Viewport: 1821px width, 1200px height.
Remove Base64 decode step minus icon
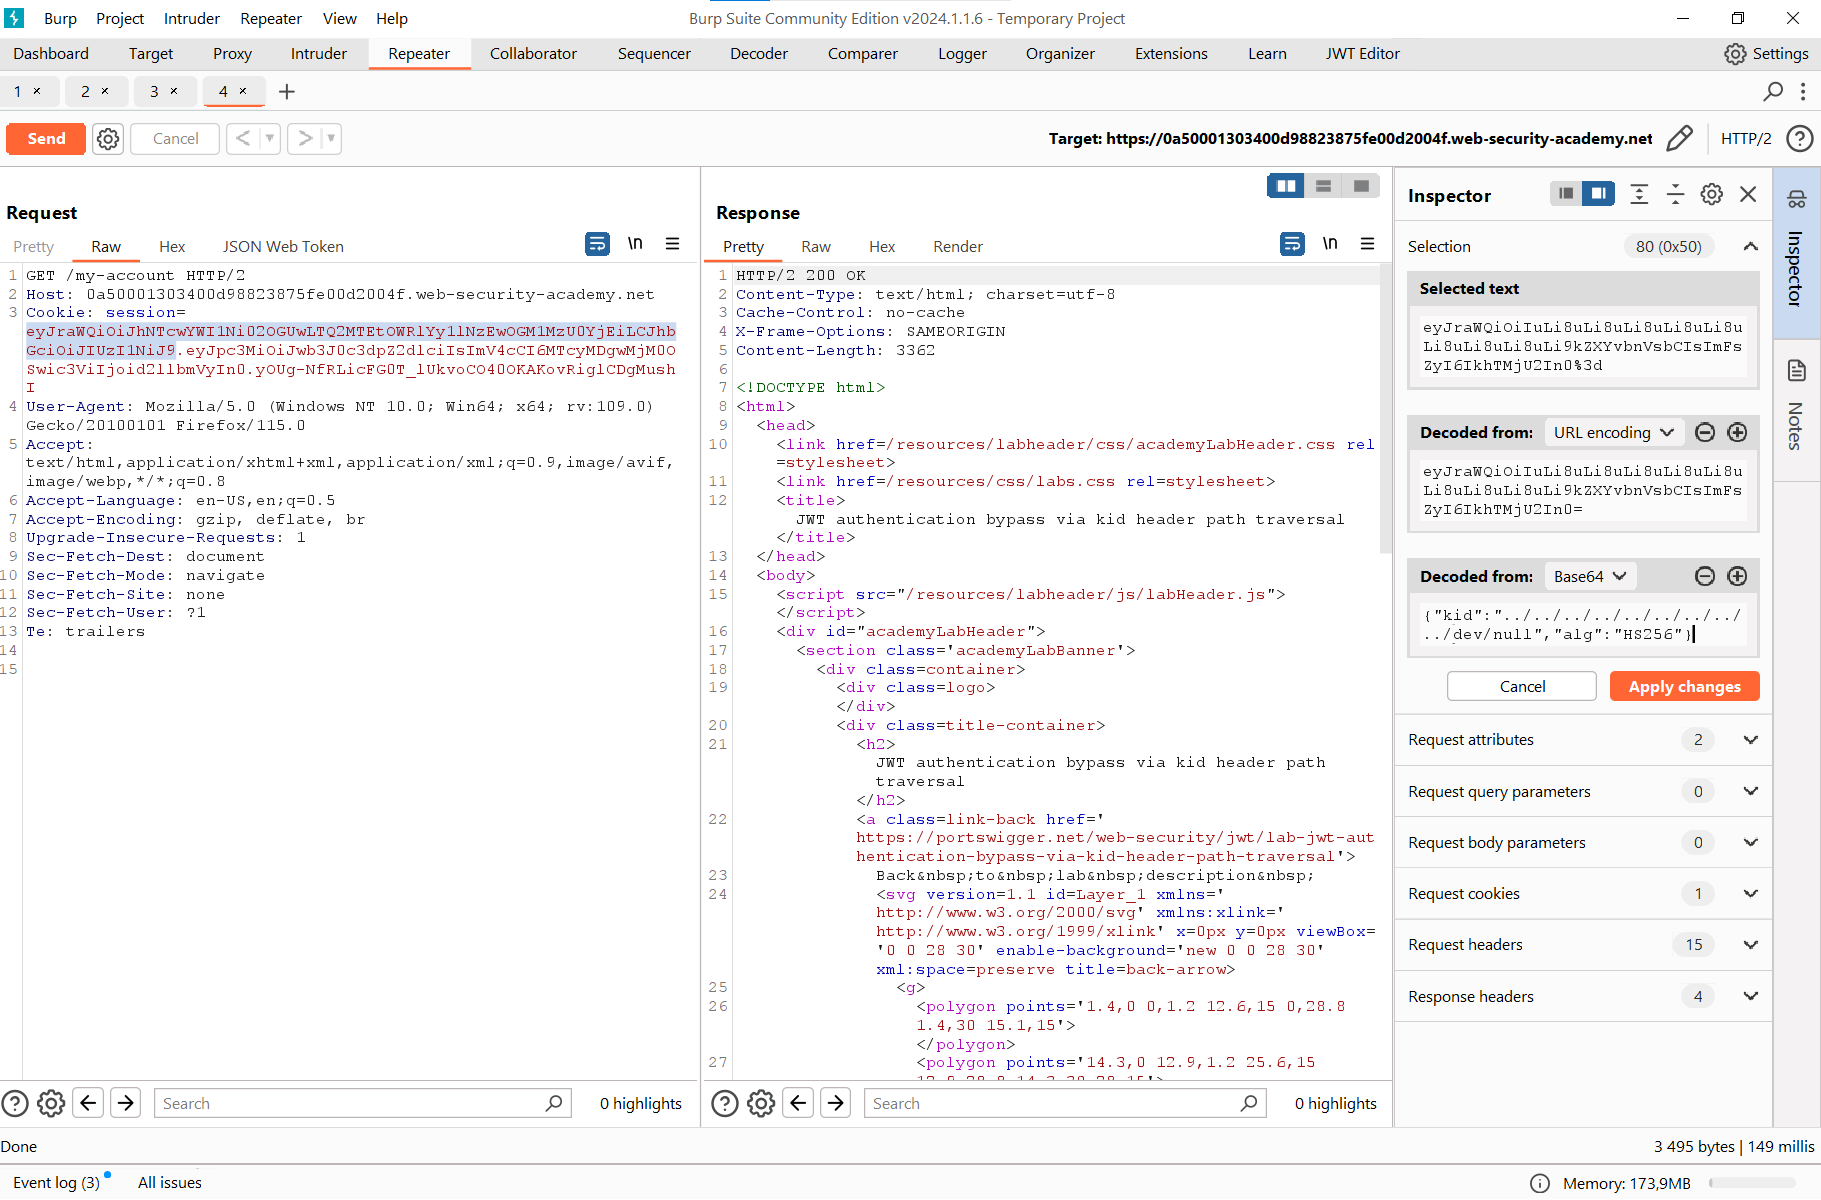(x=1706, y=576)
